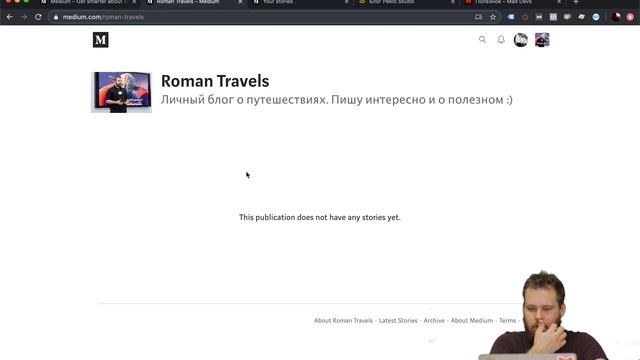The image size is (640, 360).
Task: Click the Chrome profile avatar in toolbar
Action: [x=616, y=17]
